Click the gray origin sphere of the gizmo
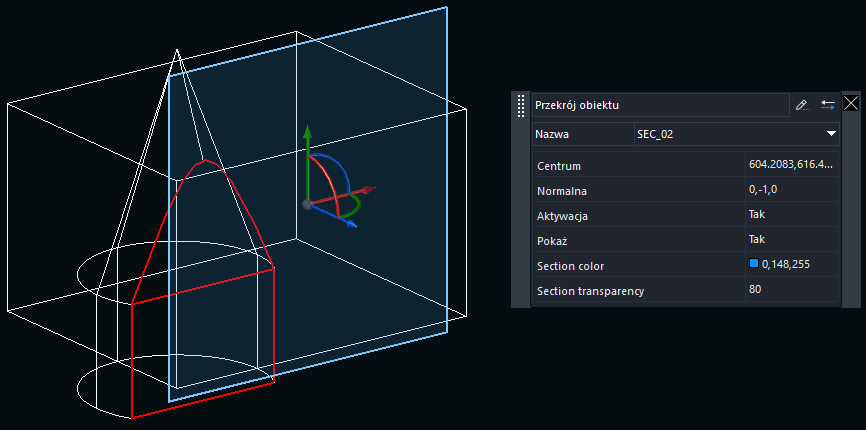 pyautogui.click(x=307, y=204)
